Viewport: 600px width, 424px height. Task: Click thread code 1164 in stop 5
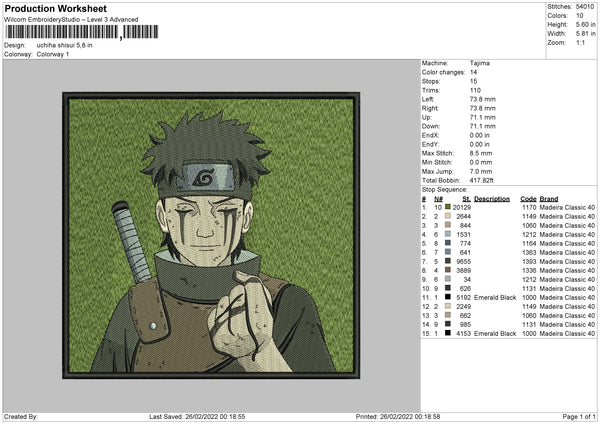coord(529,243)
